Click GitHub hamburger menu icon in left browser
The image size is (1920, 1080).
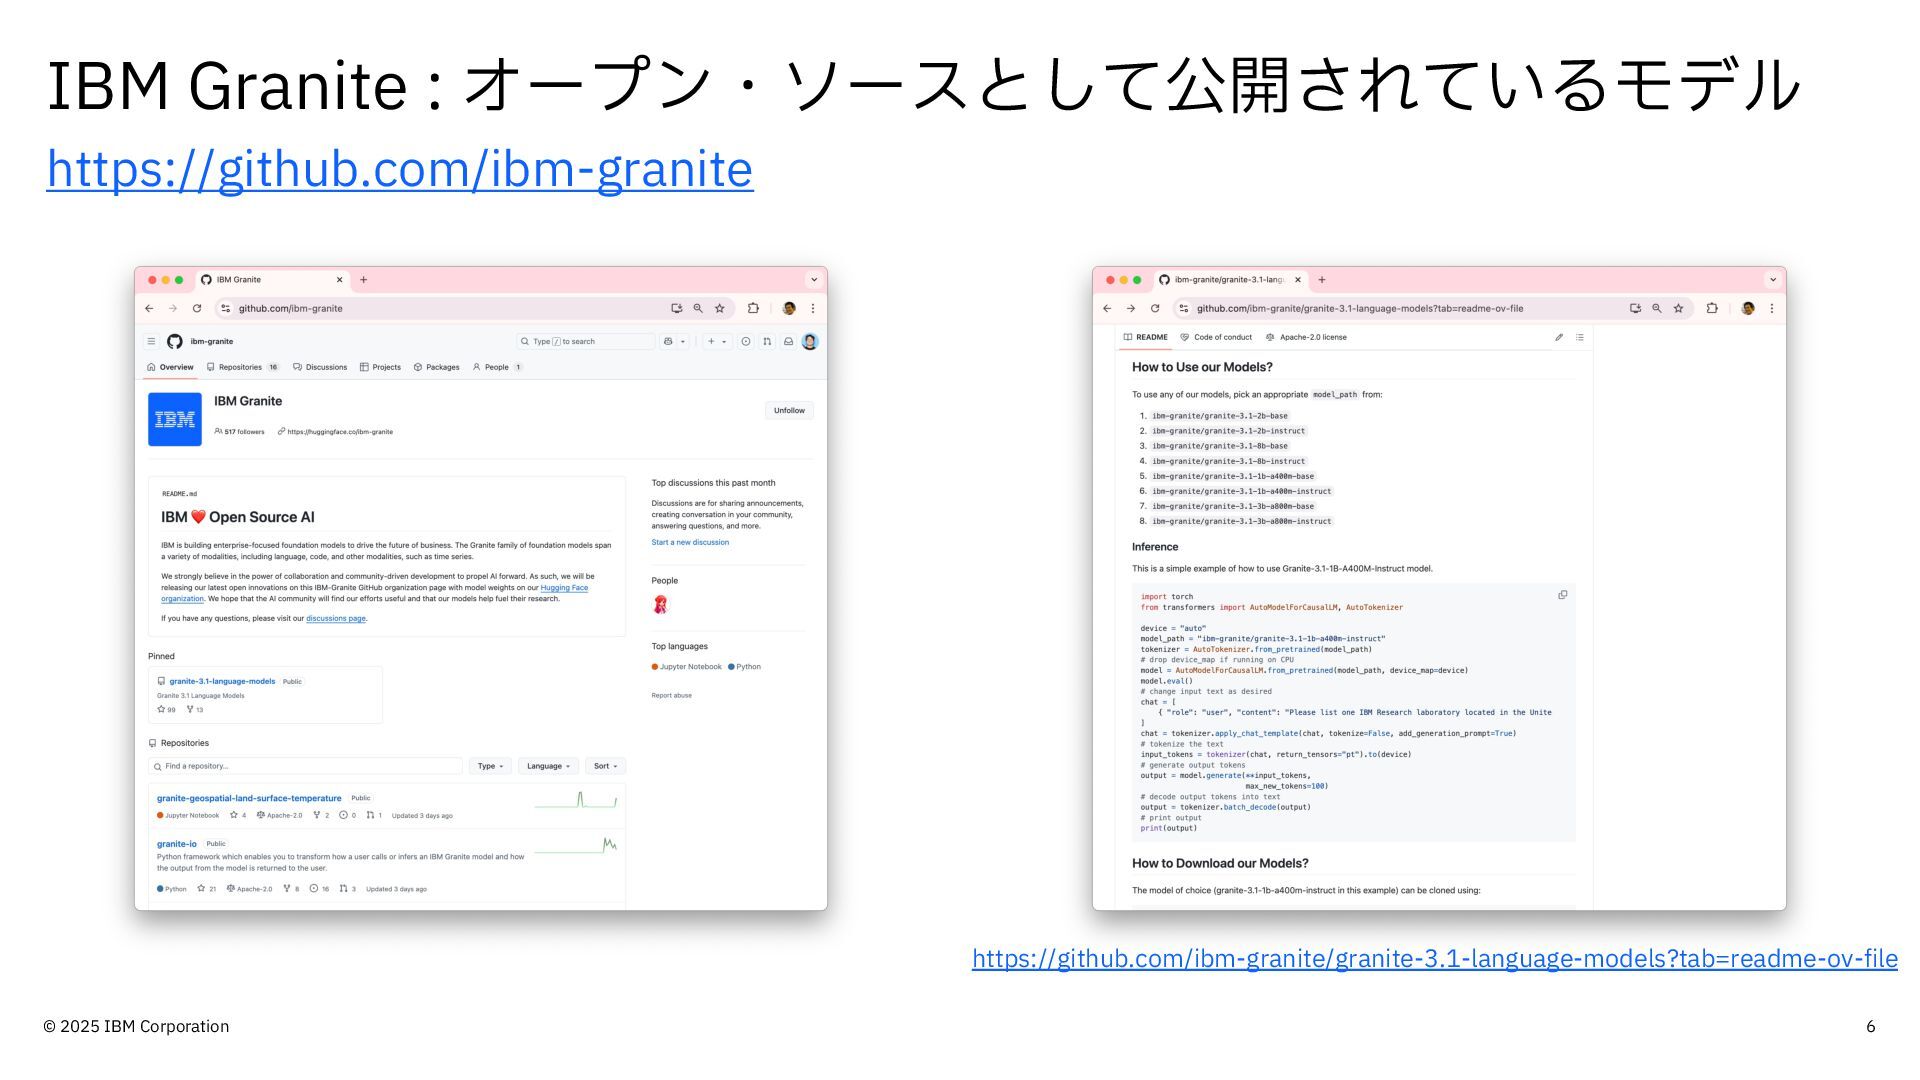click(151, 341)
